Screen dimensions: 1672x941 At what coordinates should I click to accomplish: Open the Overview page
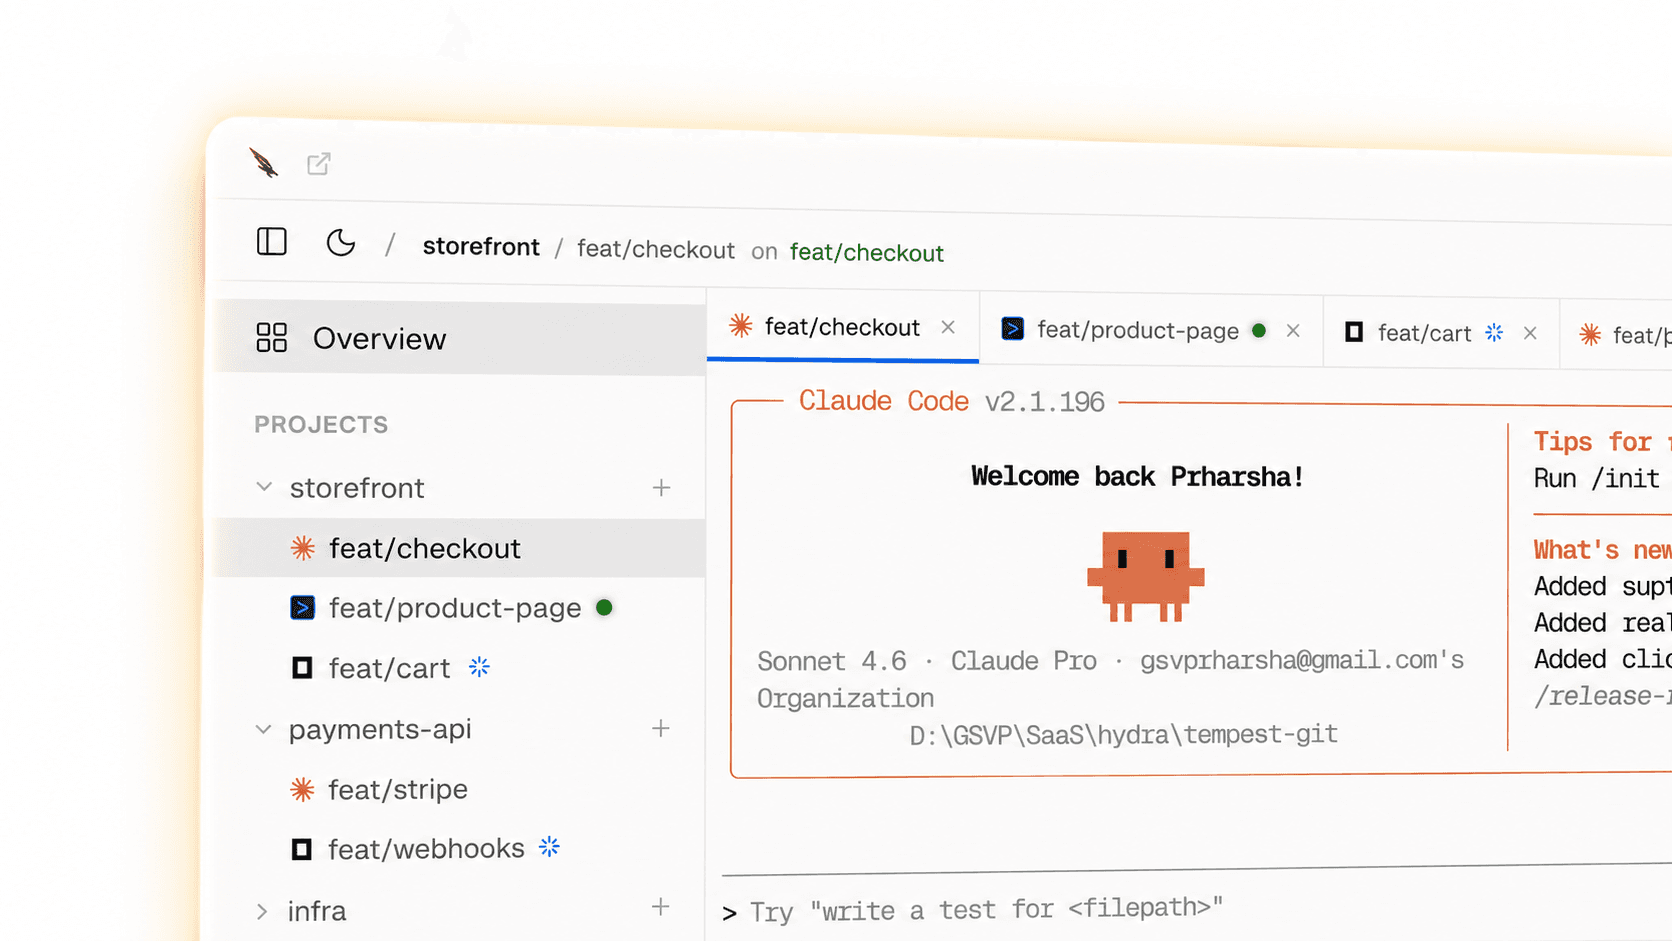point(461,339)
